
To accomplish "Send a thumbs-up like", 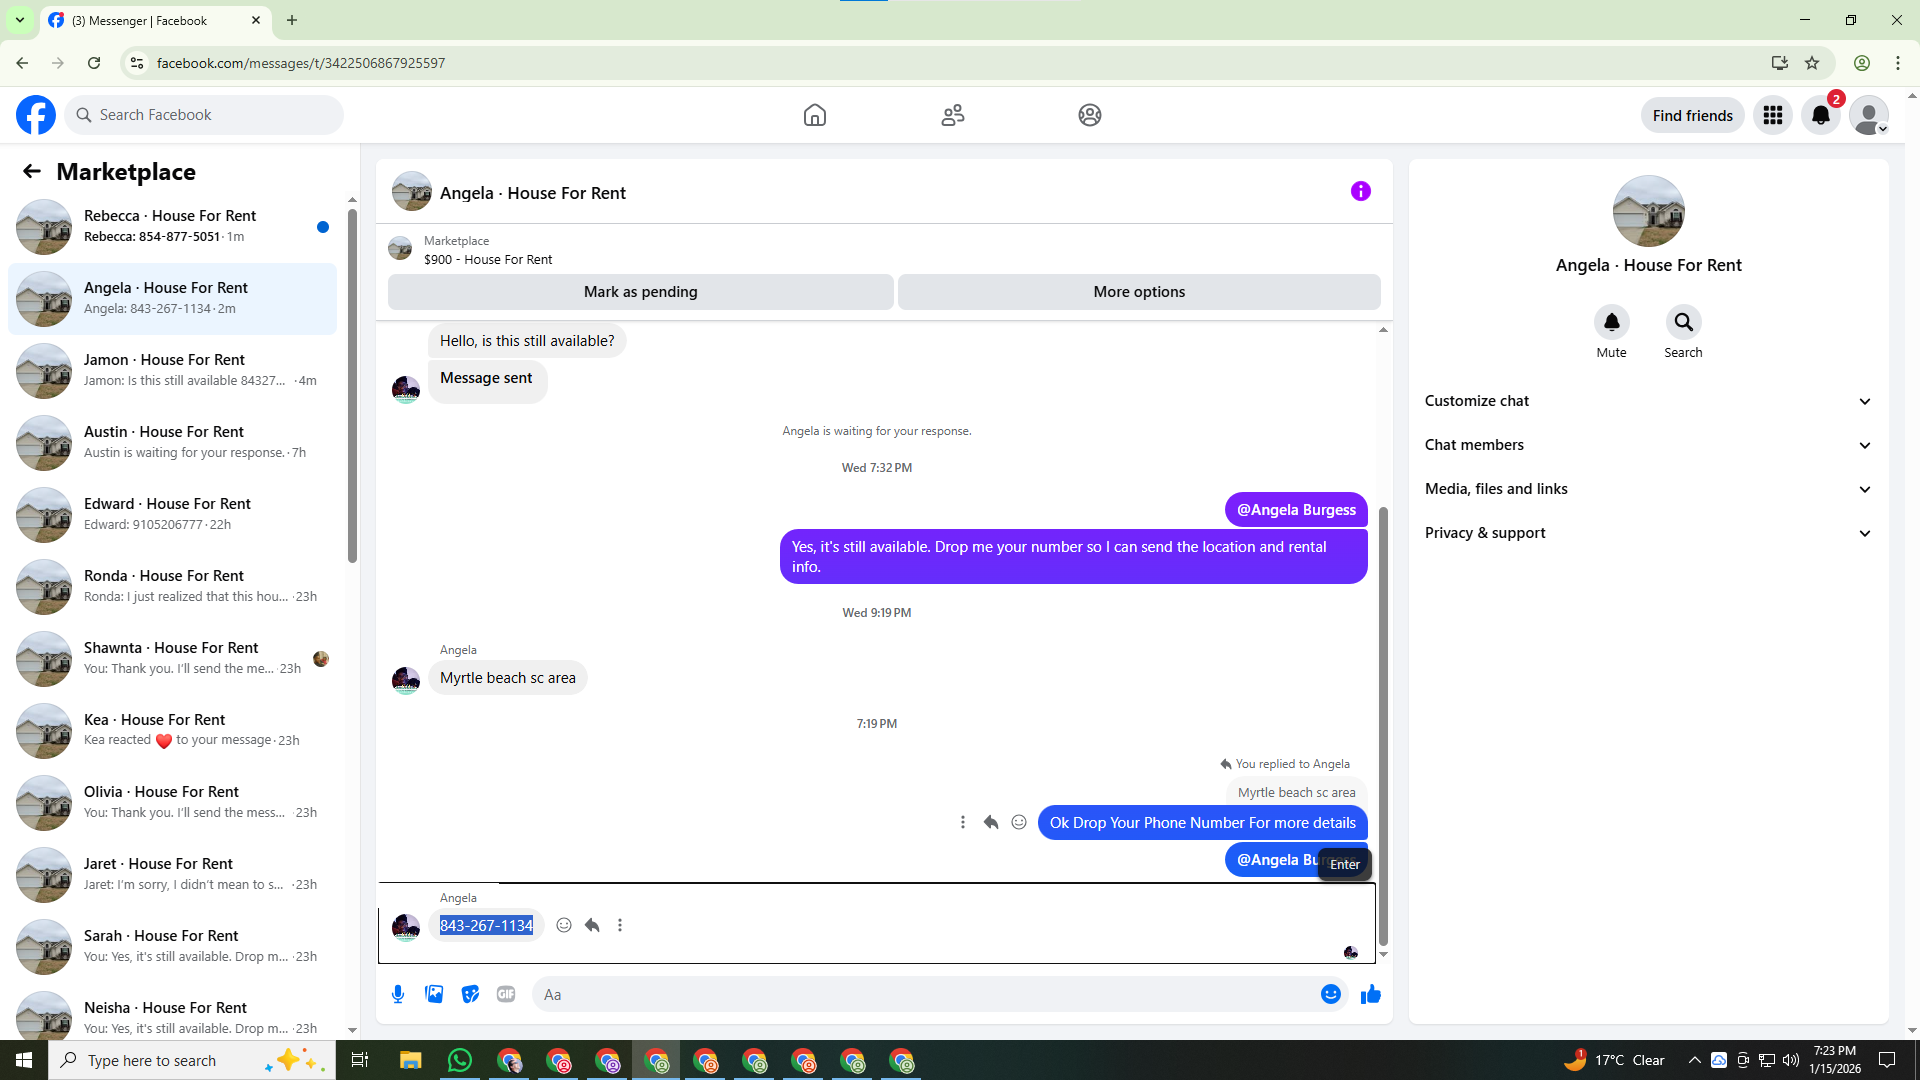I will coord(1370,994).
